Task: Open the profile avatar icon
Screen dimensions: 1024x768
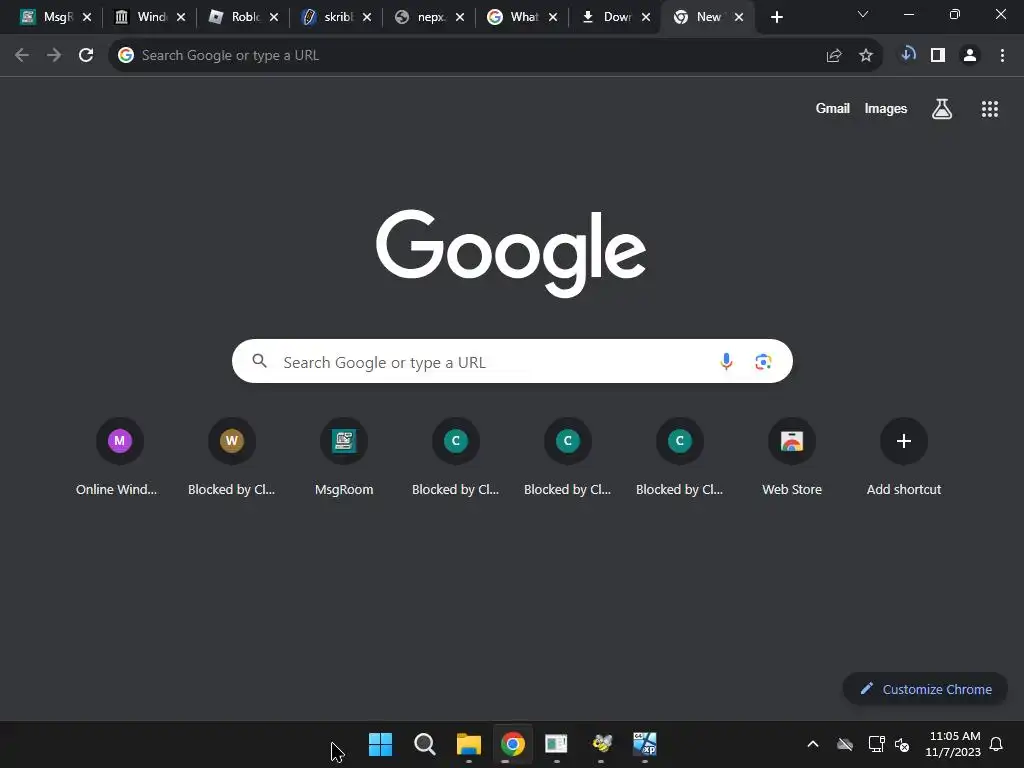Action: [970, 56]
